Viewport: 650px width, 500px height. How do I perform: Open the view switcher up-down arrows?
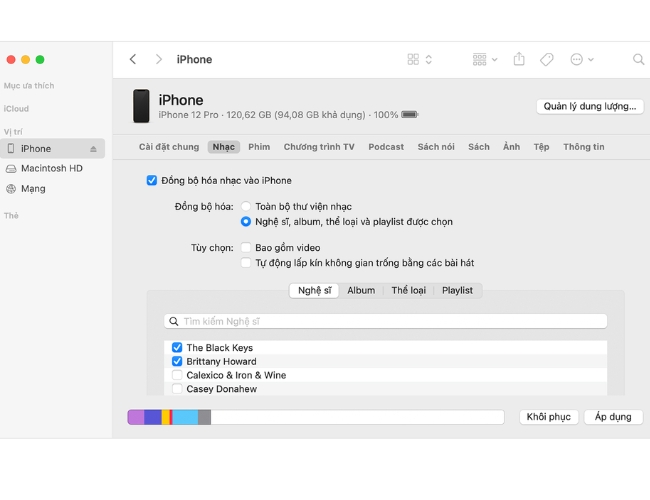click(429, 59)
